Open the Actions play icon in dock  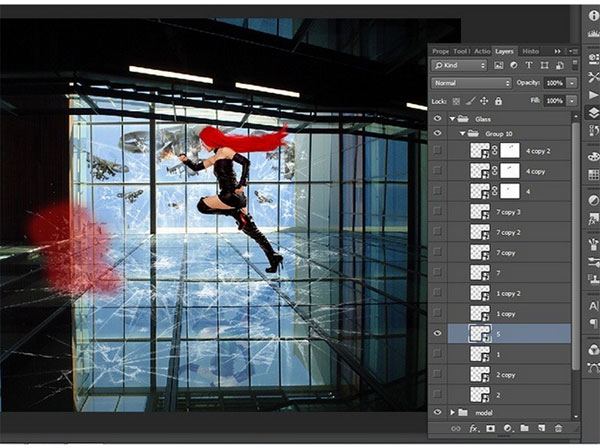point(593,94)
